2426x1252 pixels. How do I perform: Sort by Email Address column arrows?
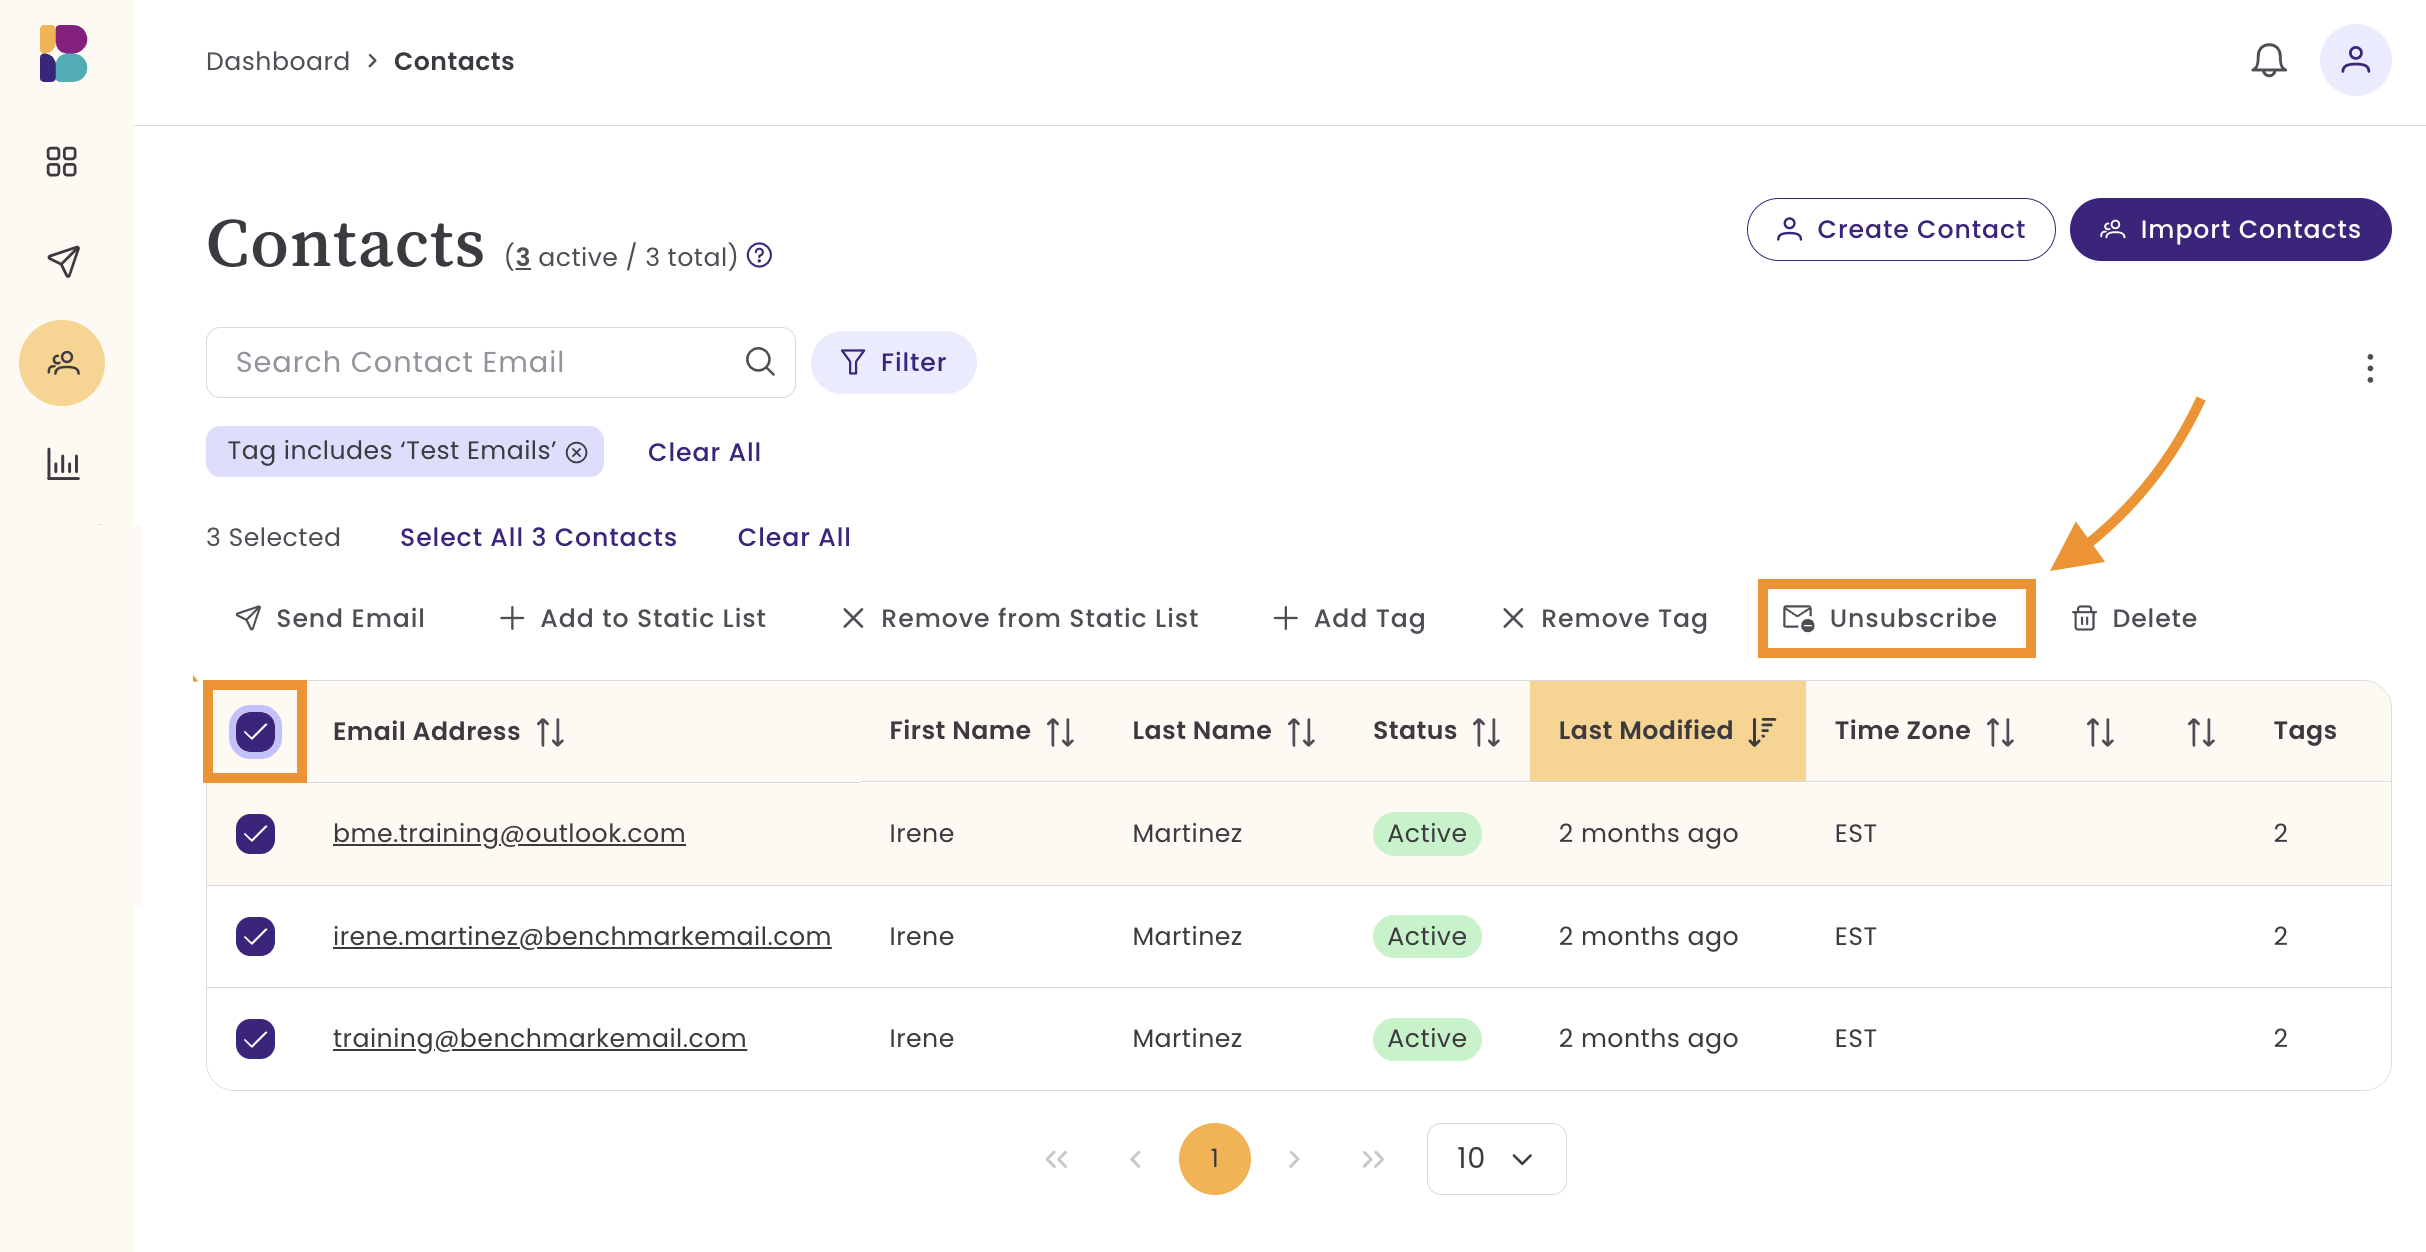coord(550,732)
